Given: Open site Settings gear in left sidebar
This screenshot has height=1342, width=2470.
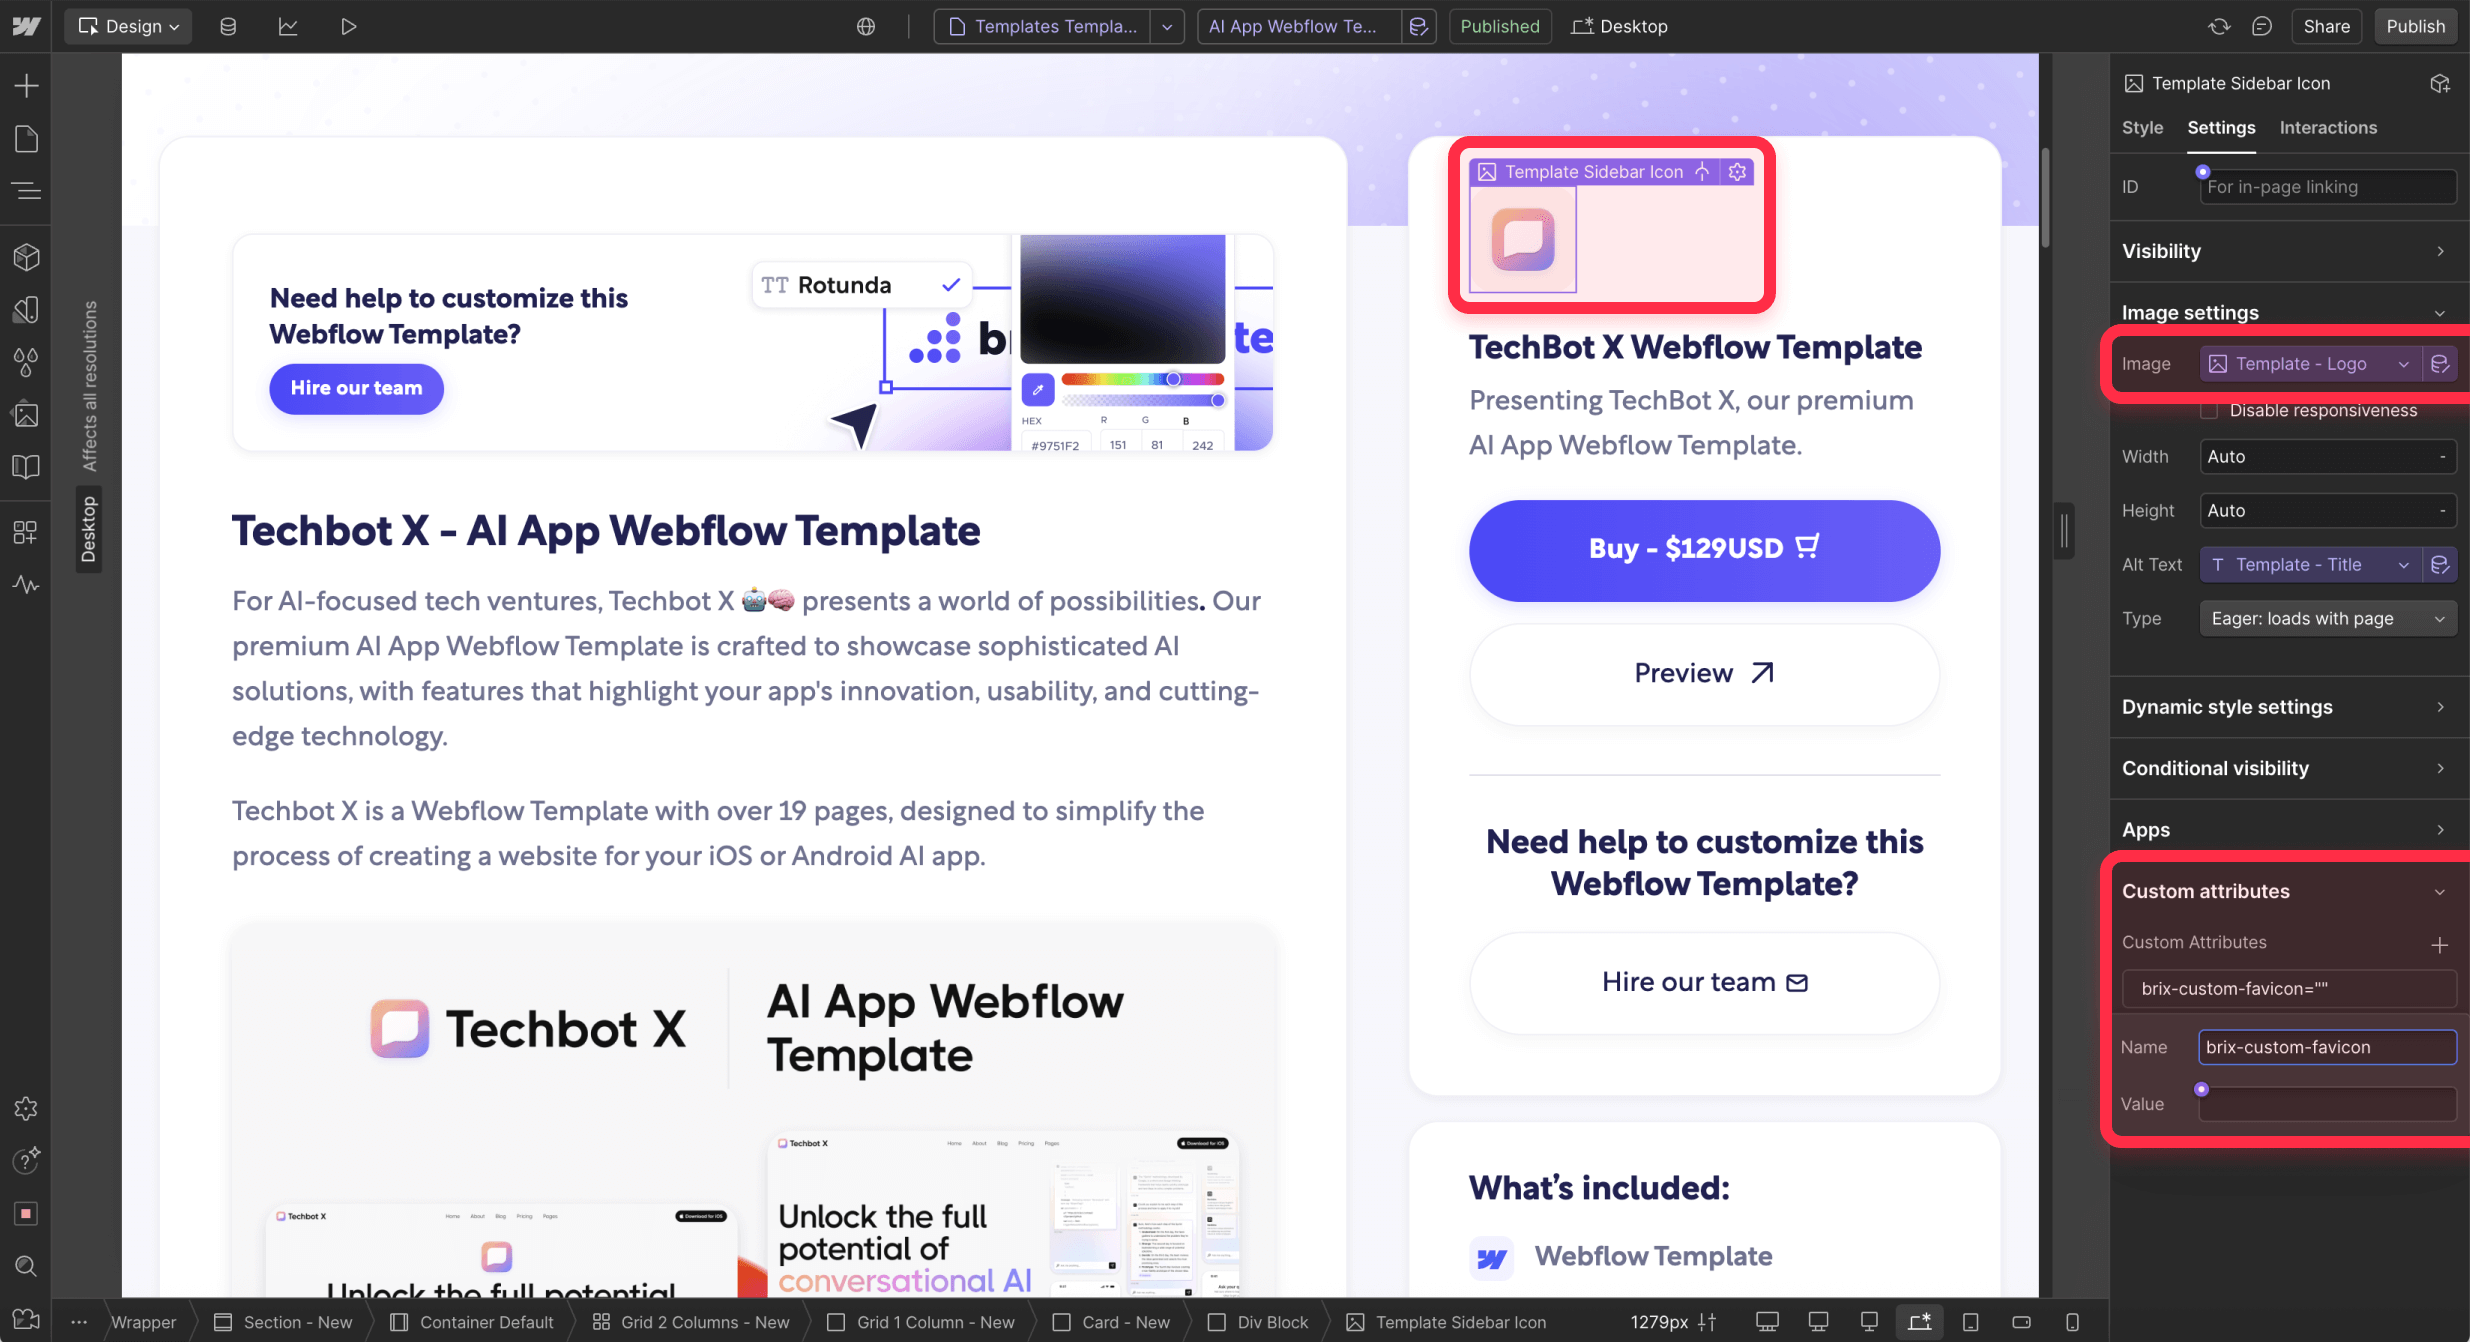Looking at the screenshot, I should [x=26, y=1108].
